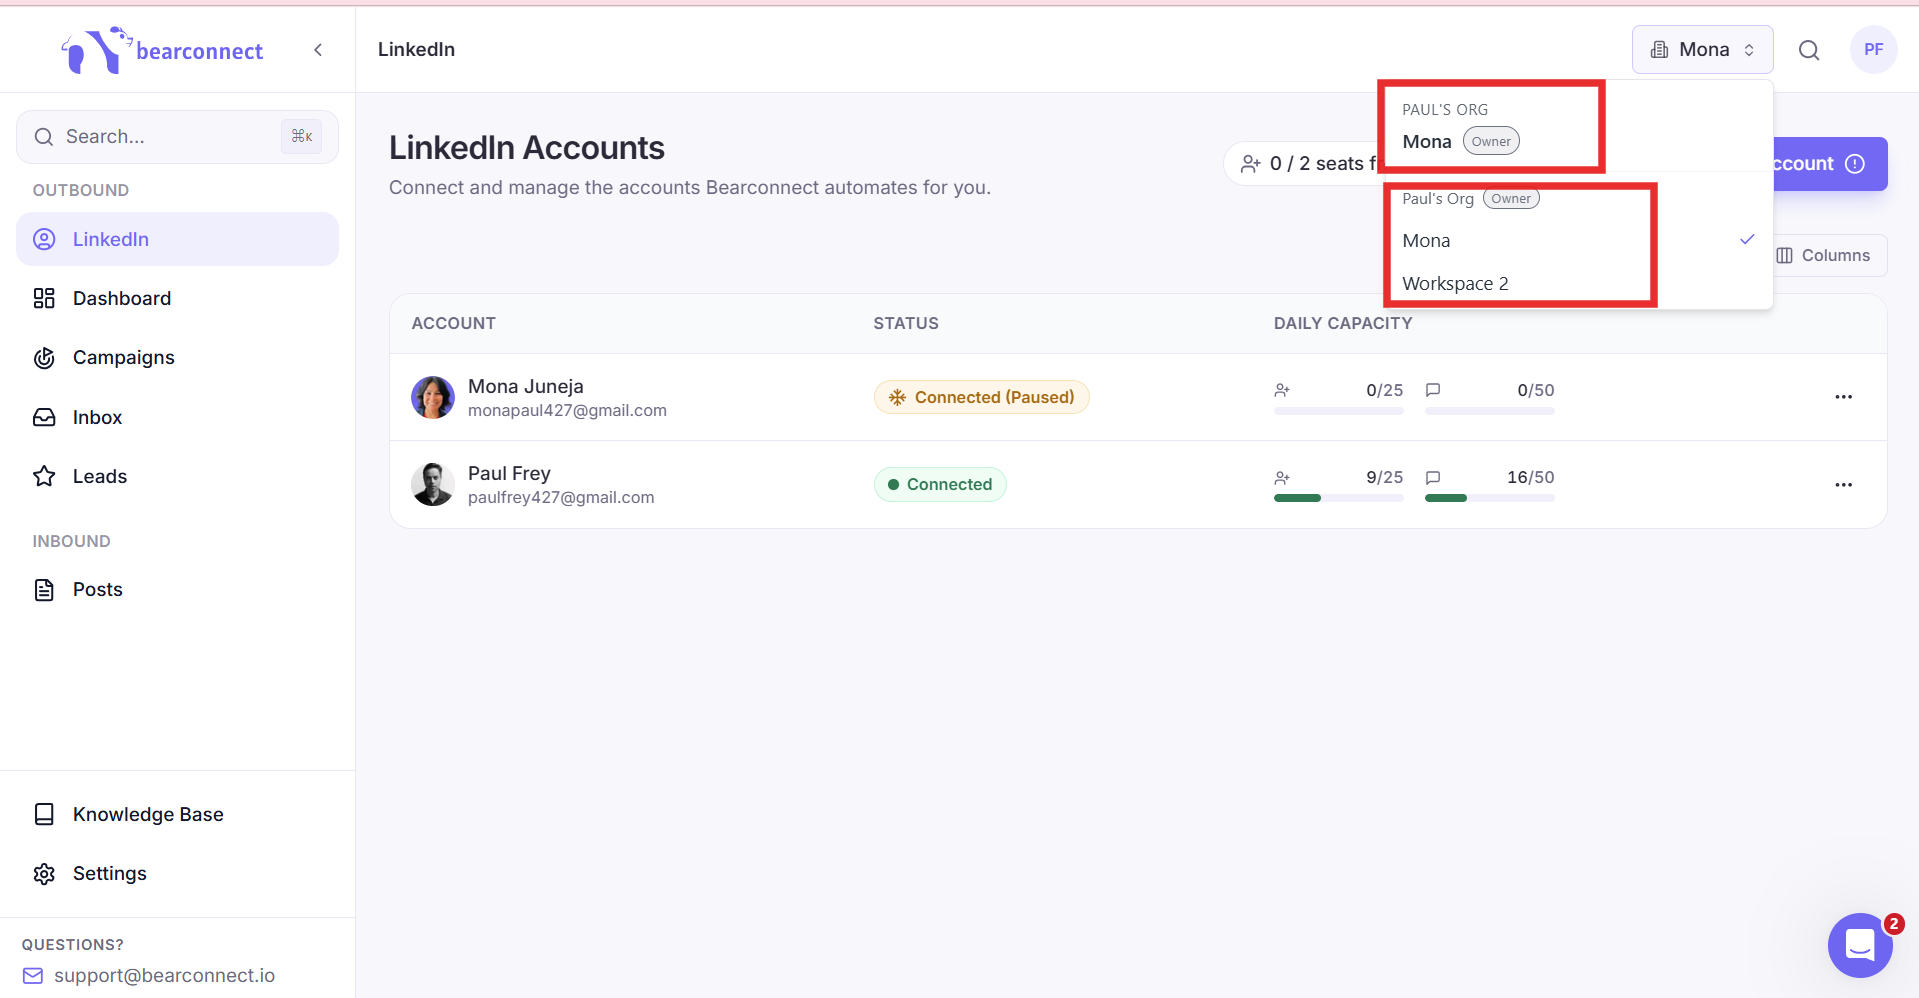Open the Knowledge Base book icon
This screenshot has height=998, width=1919.
click(x=44, y=815)
